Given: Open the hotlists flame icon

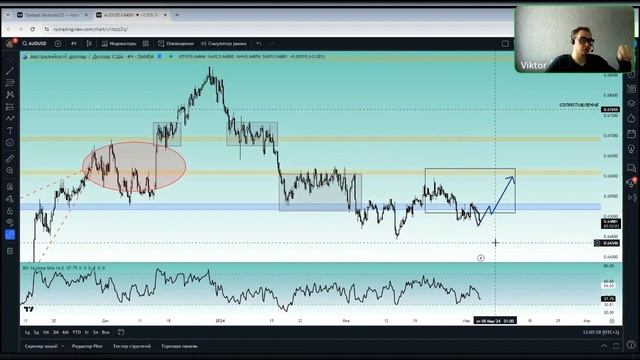Looking at the screenshot, I should [x=631, y=118].
